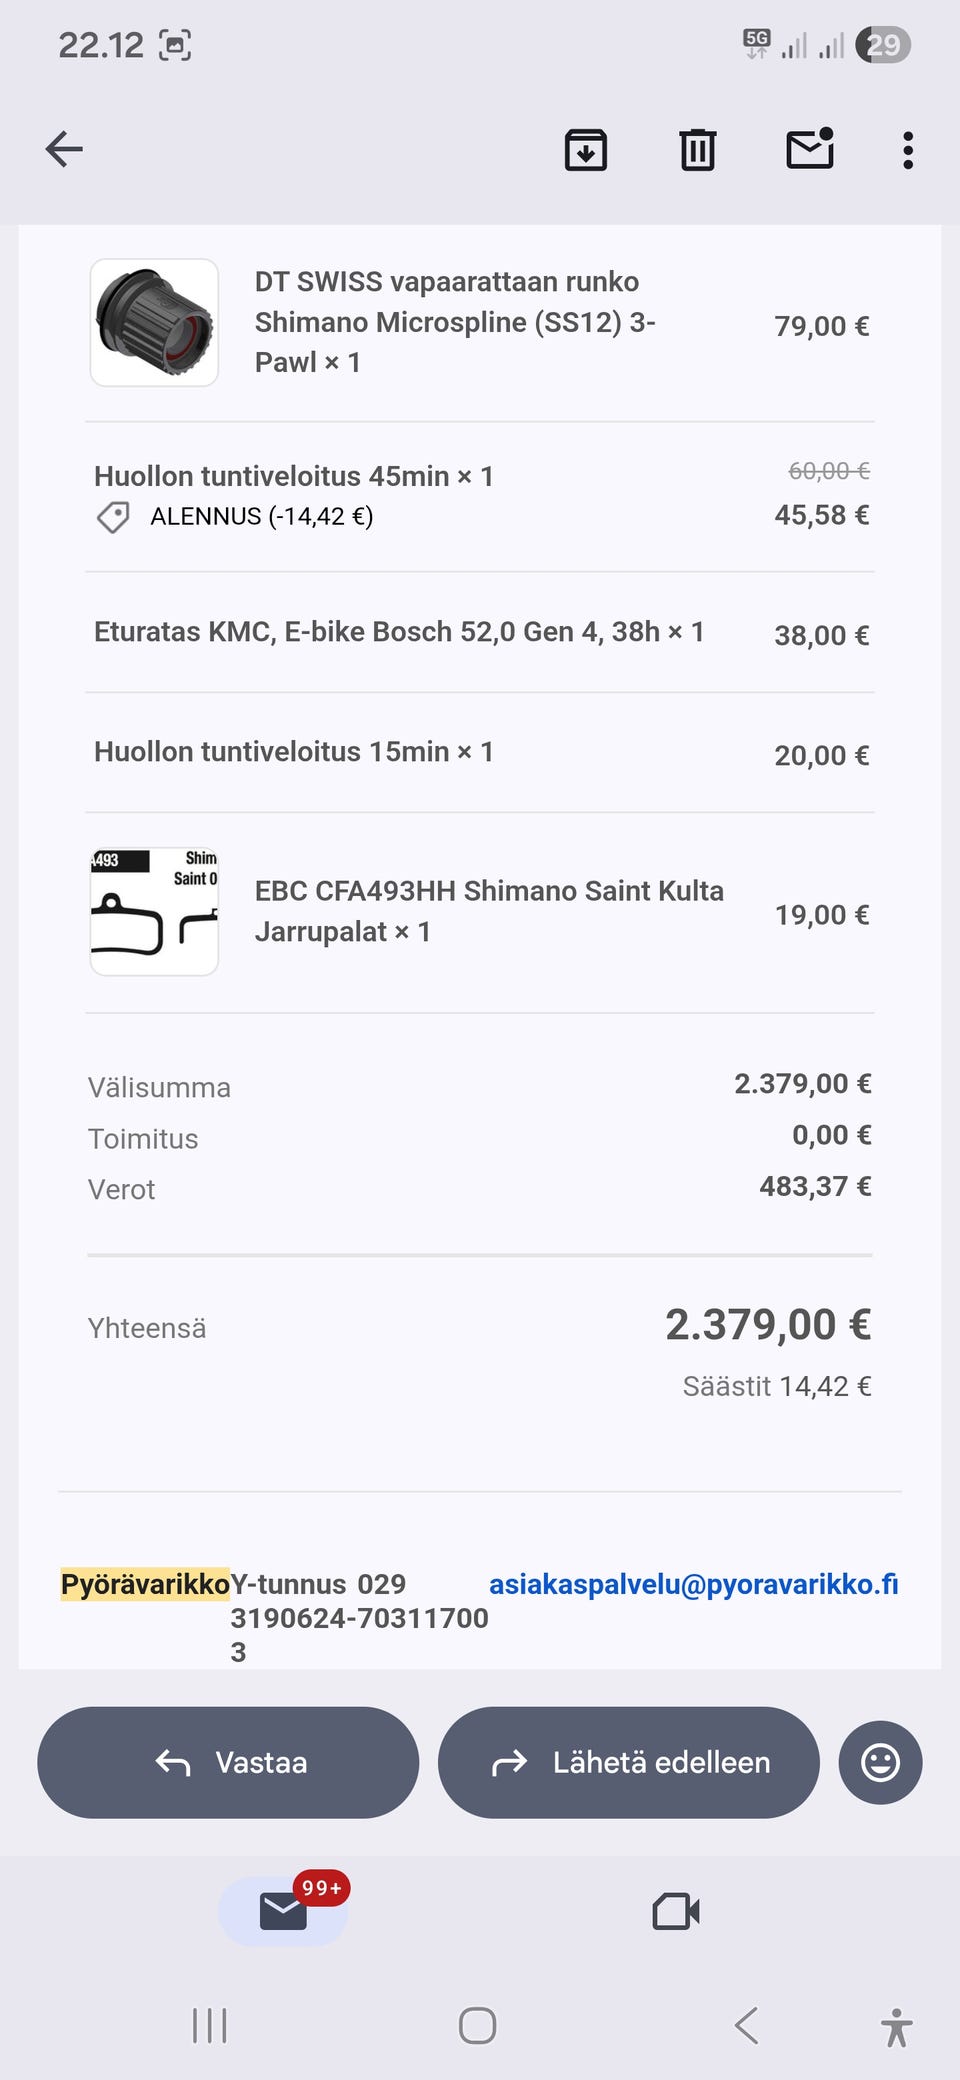This screenshot has height=2080, width=960.
Task: Open Android recent apps button
Action: [210, 2026]
